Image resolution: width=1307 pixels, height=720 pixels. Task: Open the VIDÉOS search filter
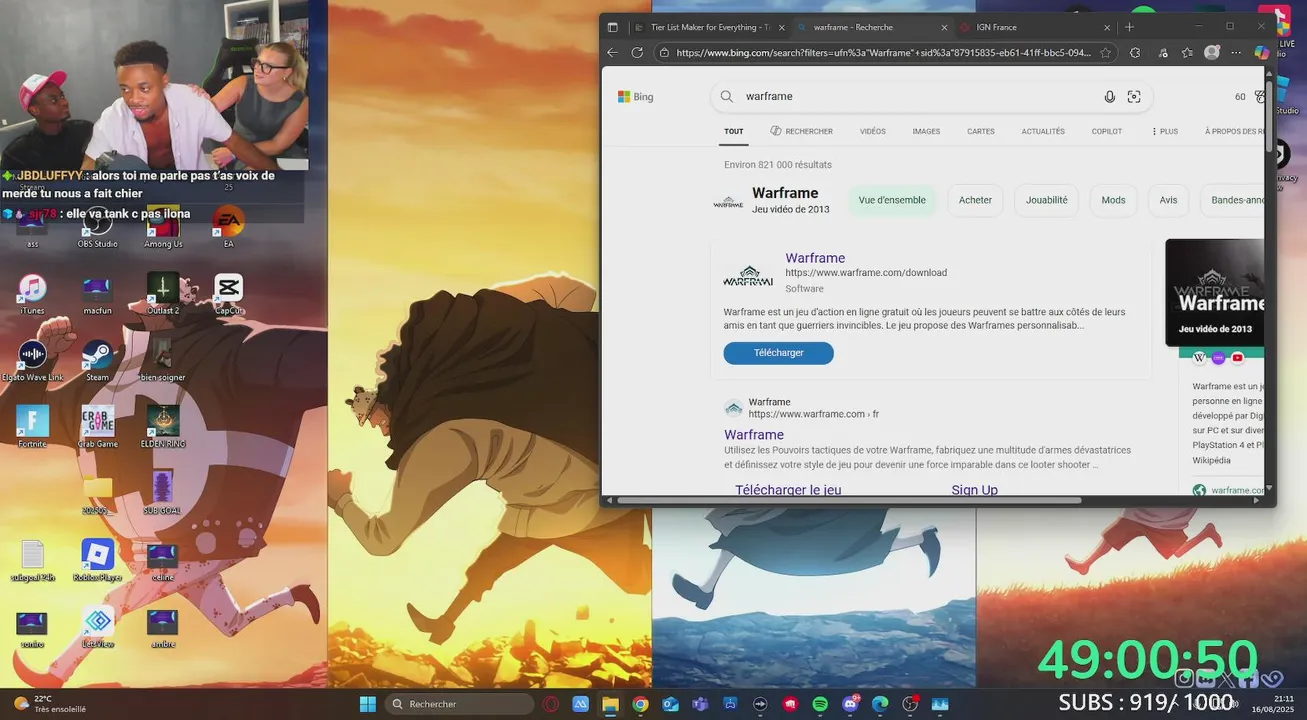pos(873,131)
